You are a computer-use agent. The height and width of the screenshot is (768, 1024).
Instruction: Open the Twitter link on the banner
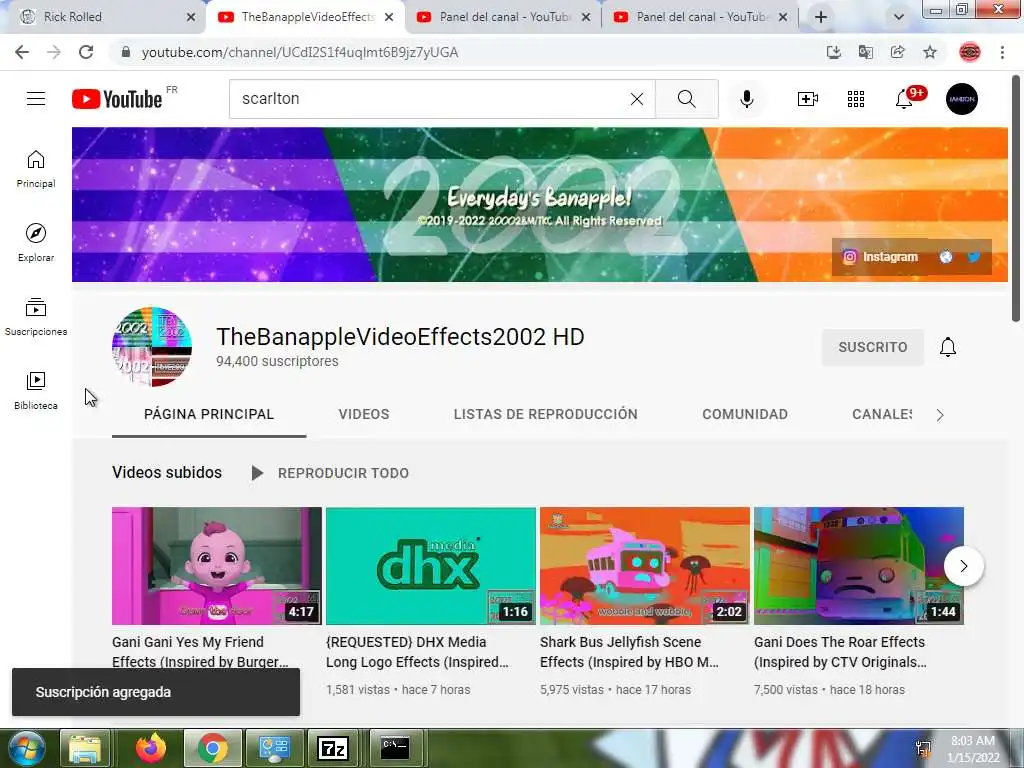click(x=974, y=257)
